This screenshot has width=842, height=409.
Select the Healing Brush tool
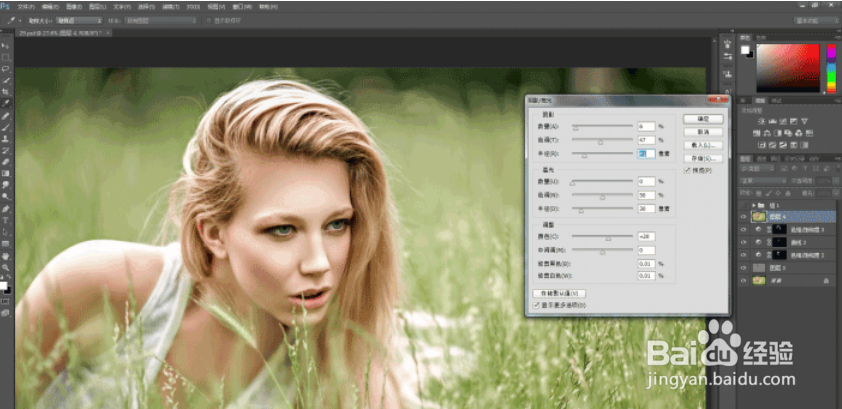[5, 116]
